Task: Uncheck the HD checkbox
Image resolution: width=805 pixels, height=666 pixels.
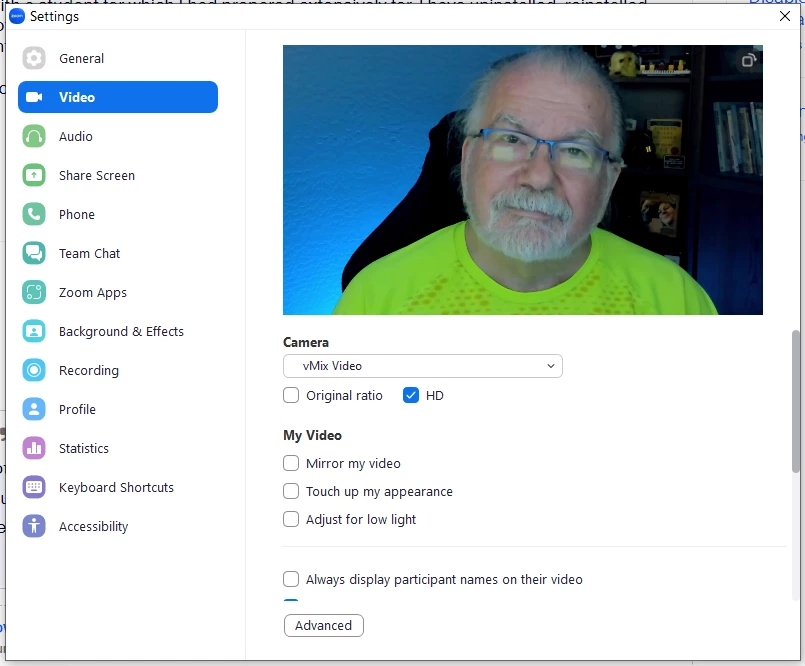Action: coord(411,395)
